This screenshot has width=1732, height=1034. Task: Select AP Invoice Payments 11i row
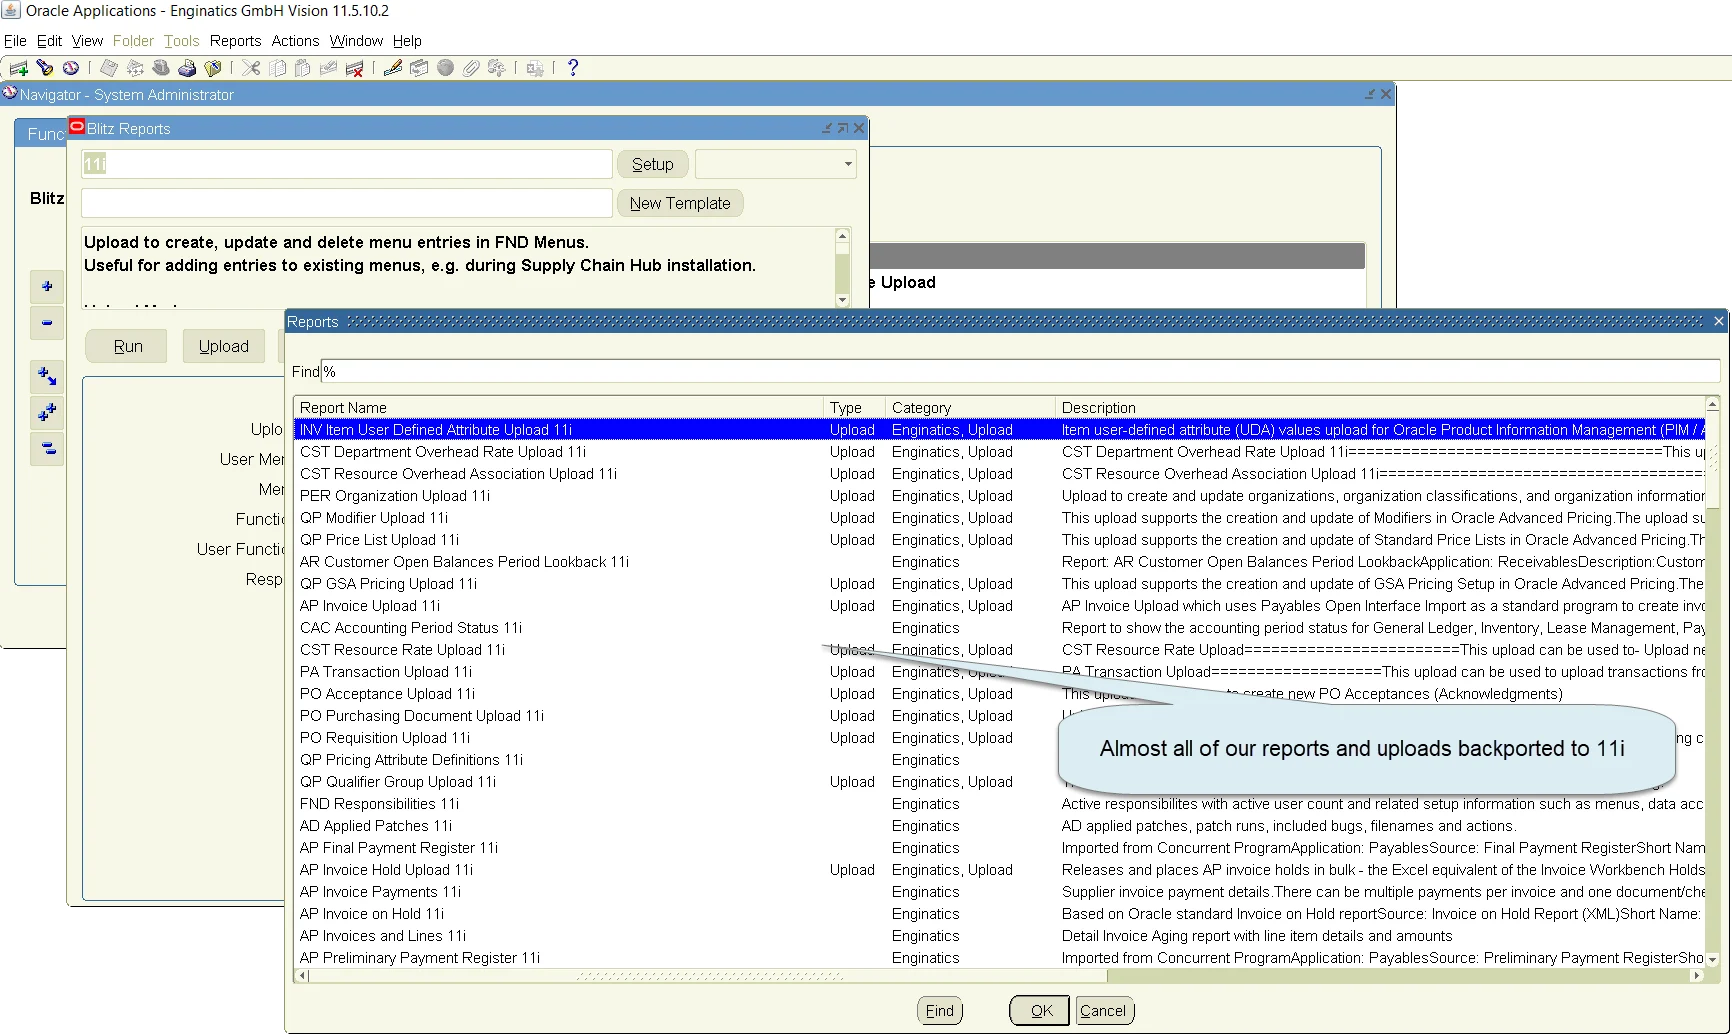[1000, 892]
